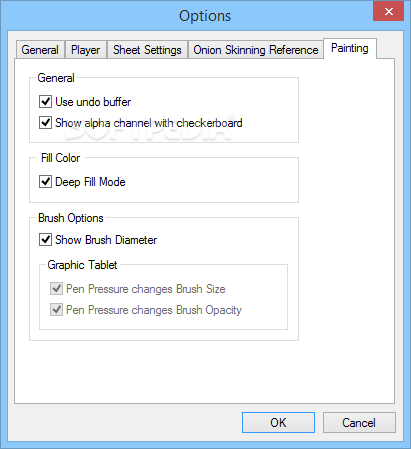Close the Options window with X
The image size is (411, 449).
click(388, 11)
